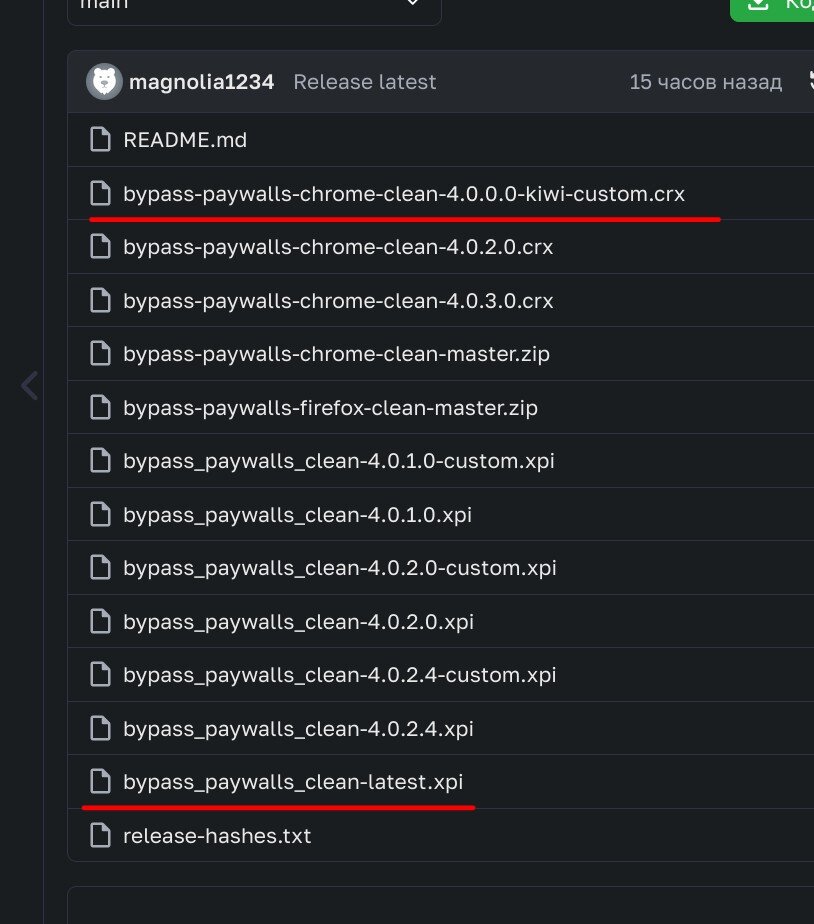Click magnolia1234 user avatar
The image size is (814, 924).
[x=104, y=81]
